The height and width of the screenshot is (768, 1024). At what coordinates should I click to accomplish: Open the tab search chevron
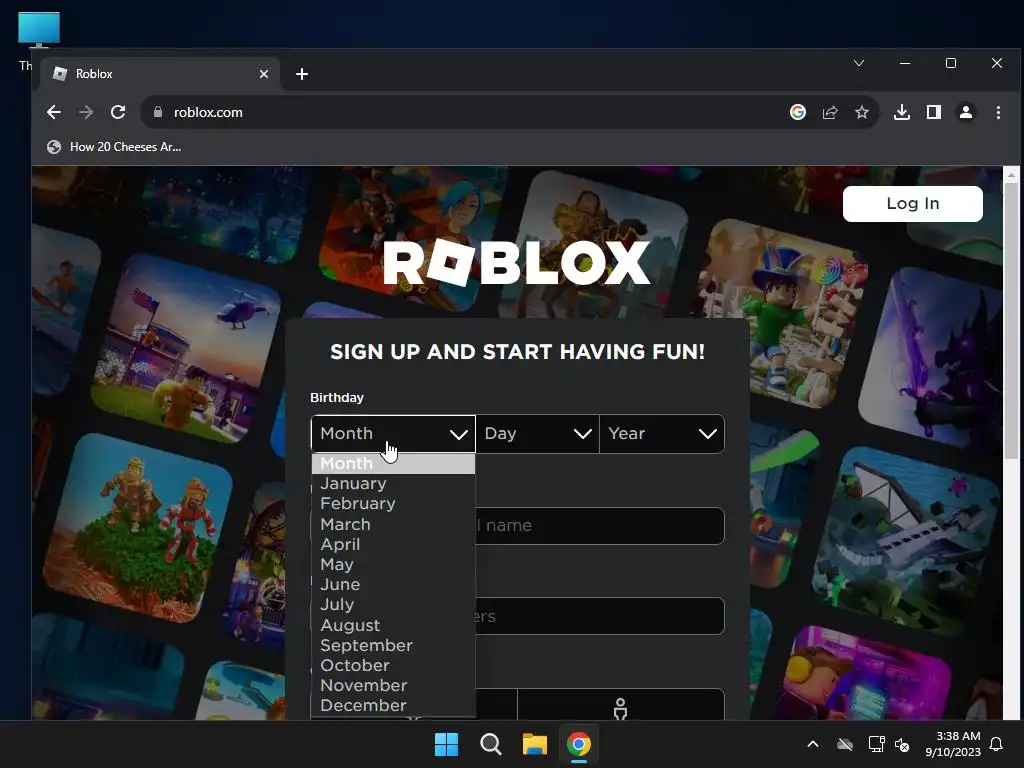tap(859, 63)
